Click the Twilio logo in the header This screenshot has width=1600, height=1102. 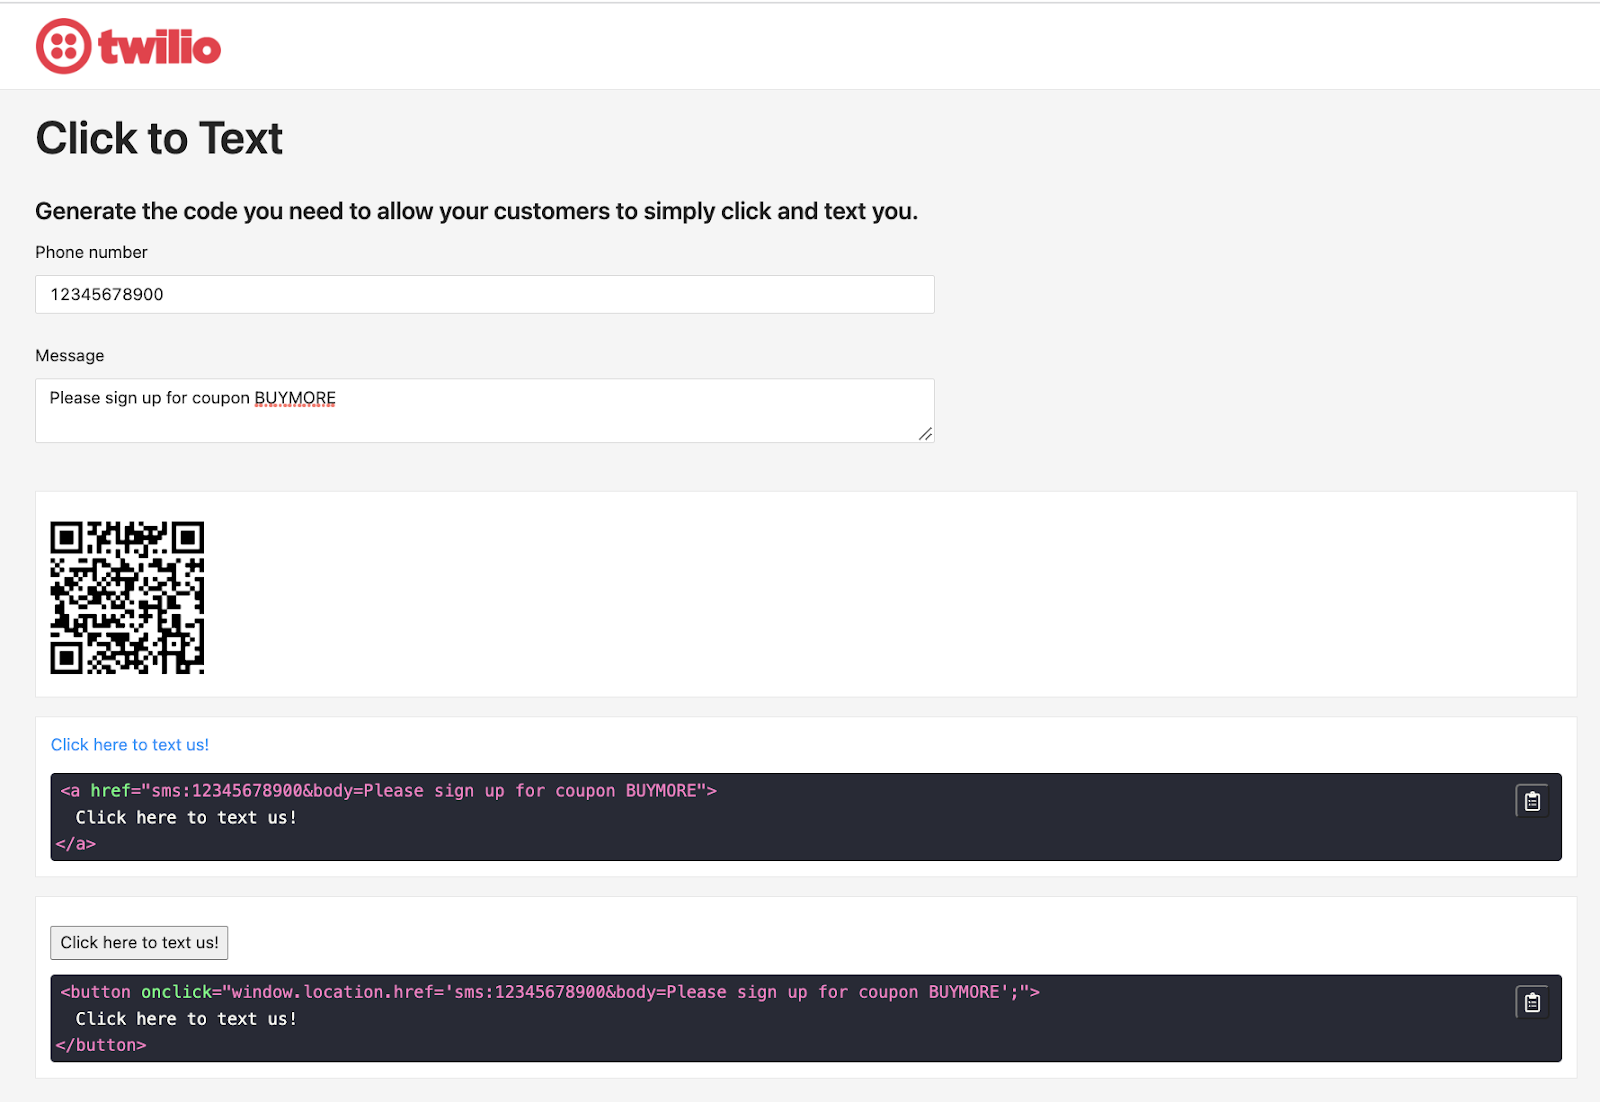coord(128,46)
